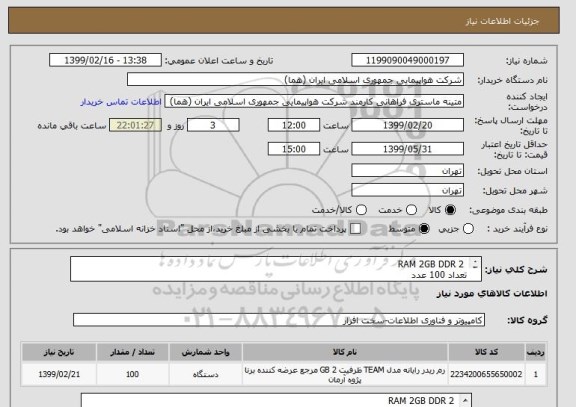
Task: Click need date cell 1399/02/21
Action: point(59,374)
